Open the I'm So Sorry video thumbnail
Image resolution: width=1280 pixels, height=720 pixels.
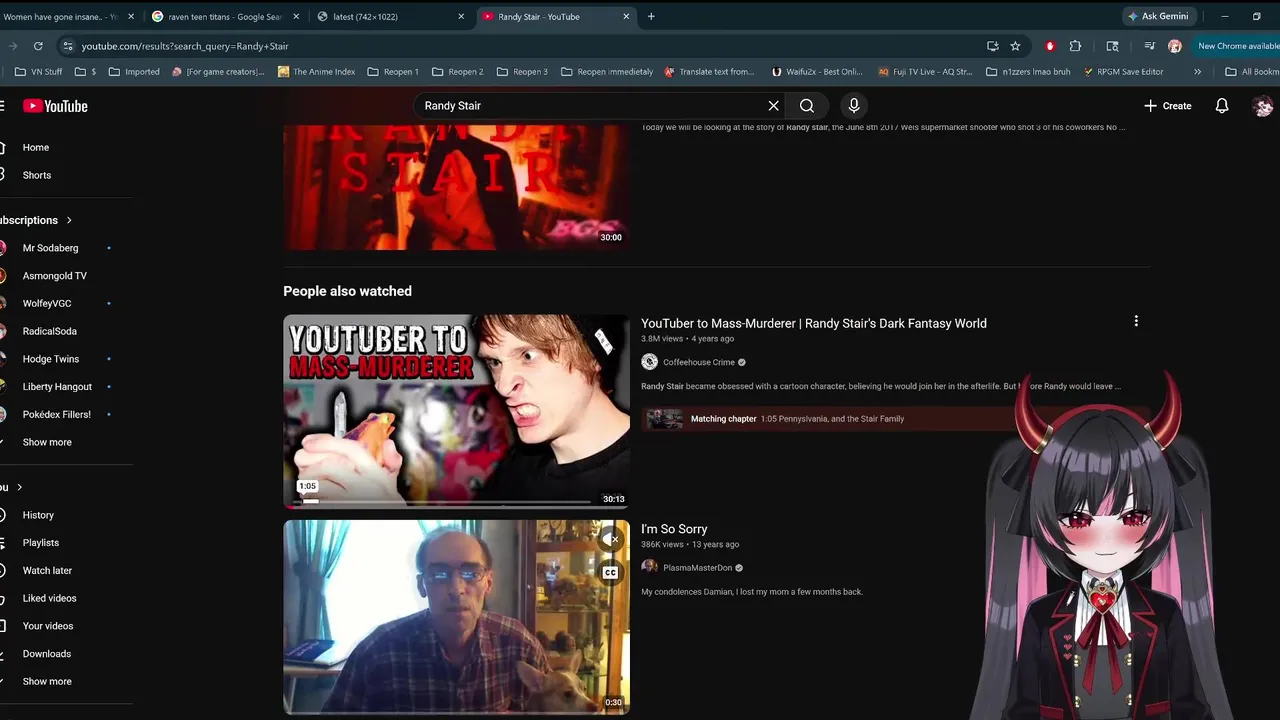pos(456,616)
